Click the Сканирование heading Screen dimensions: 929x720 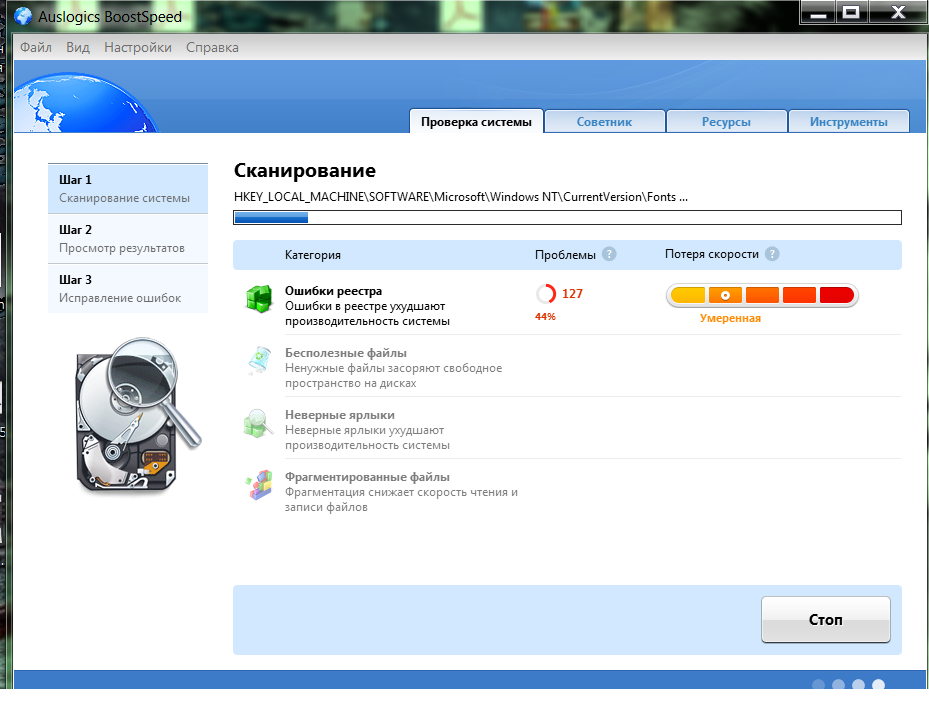click(x=305, y=171)
